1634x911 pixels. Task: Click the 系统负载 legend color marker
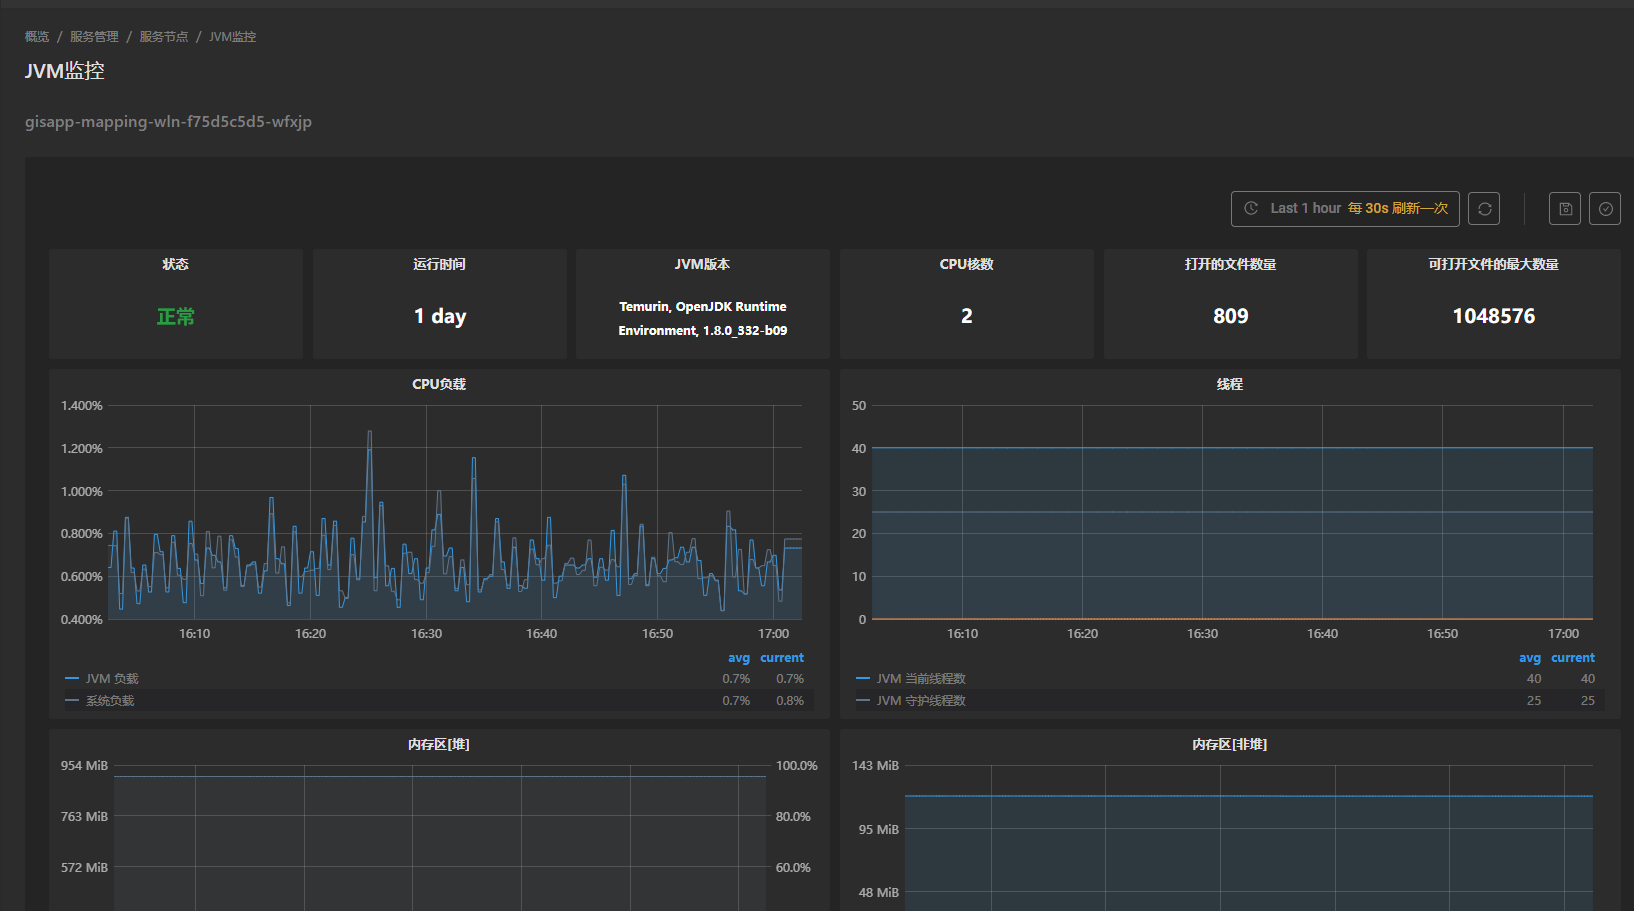click(x=70, y=700)
